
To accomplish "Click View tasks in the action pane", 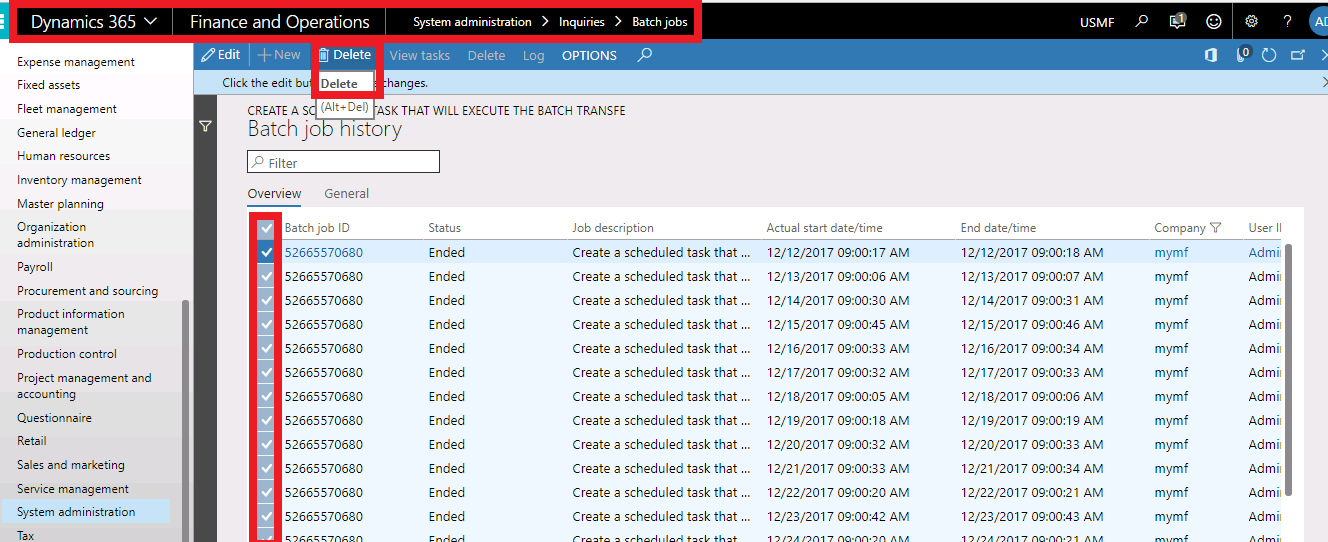I will pos(420,56).
